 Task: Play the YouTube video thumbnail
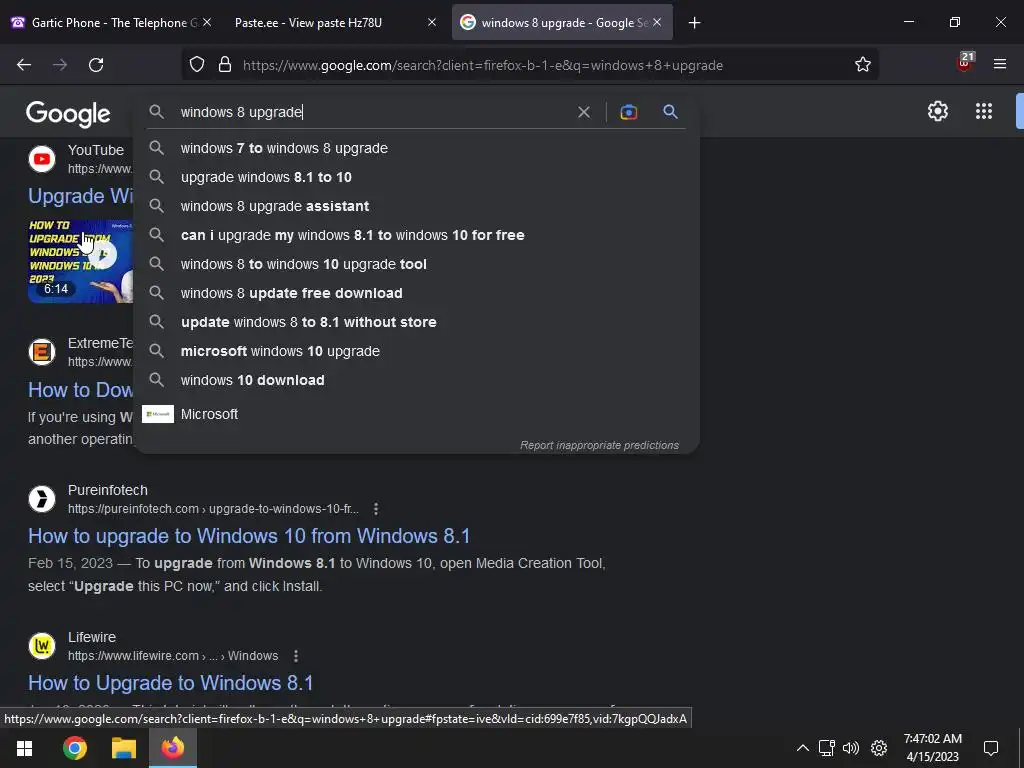click(80, 261)
